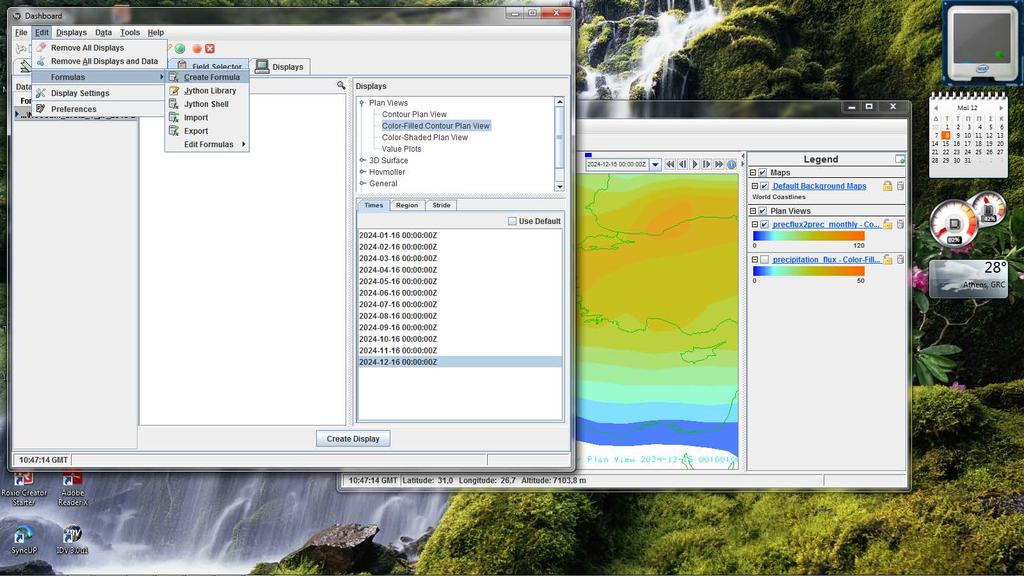This screenshot has width=1024, height=576.
Task: Click the Jython Library menu icon
Action: (174, 91)
